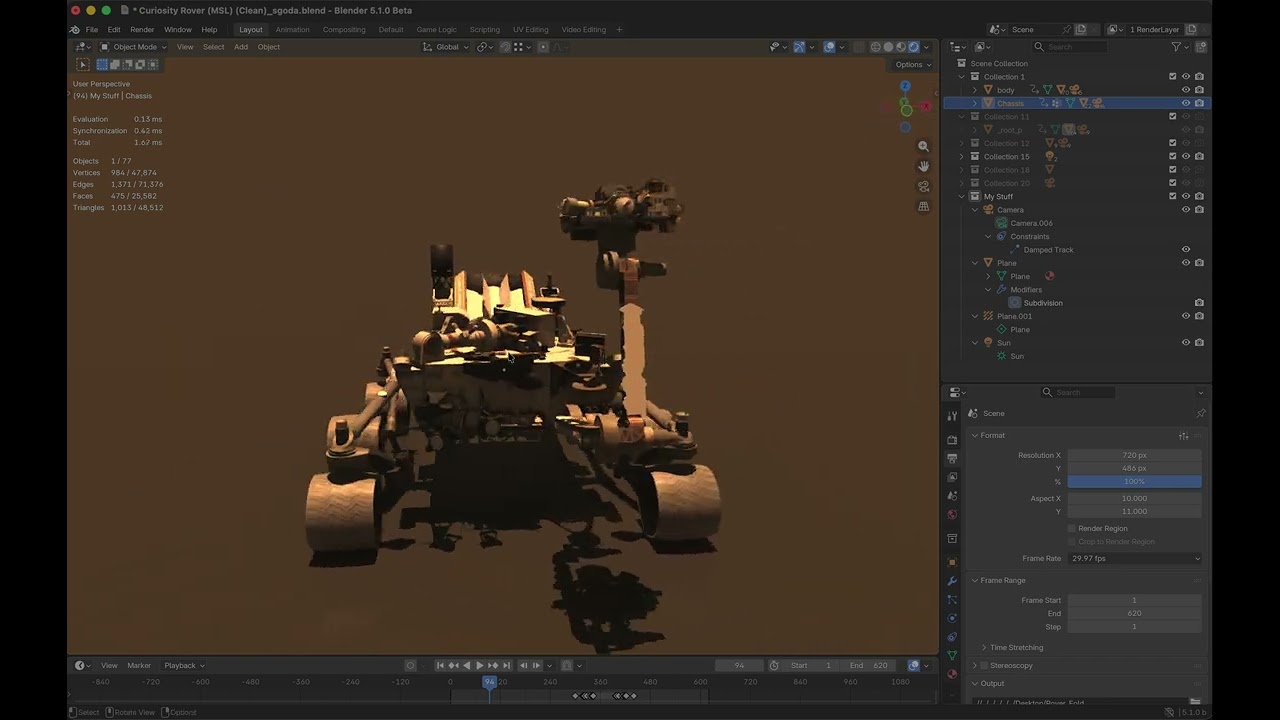Open the Physics properties tab
Screen dimensions: 1280x720
(952, 617)
